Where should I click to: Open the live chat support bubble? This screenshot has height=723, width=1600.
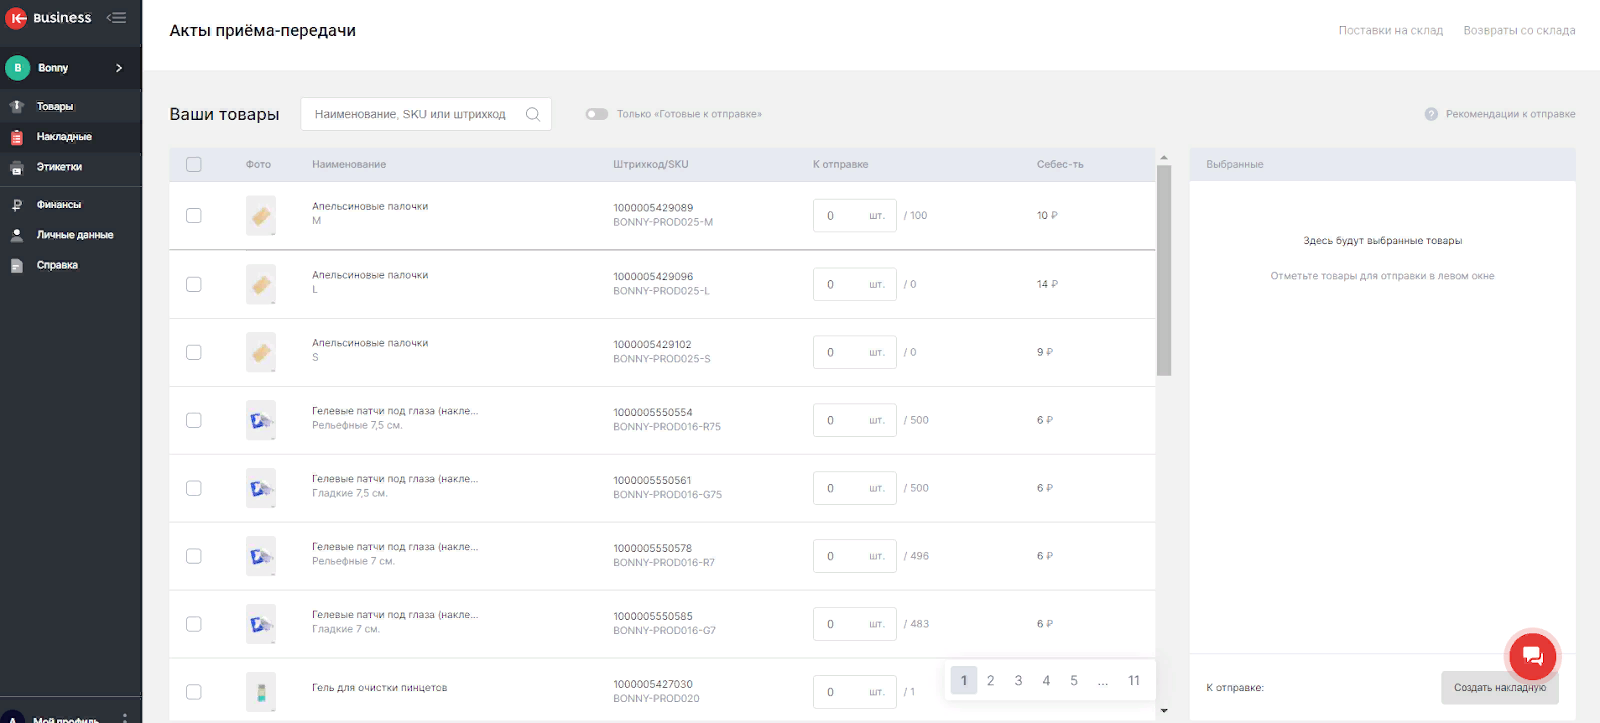(x=1532, y=656)
